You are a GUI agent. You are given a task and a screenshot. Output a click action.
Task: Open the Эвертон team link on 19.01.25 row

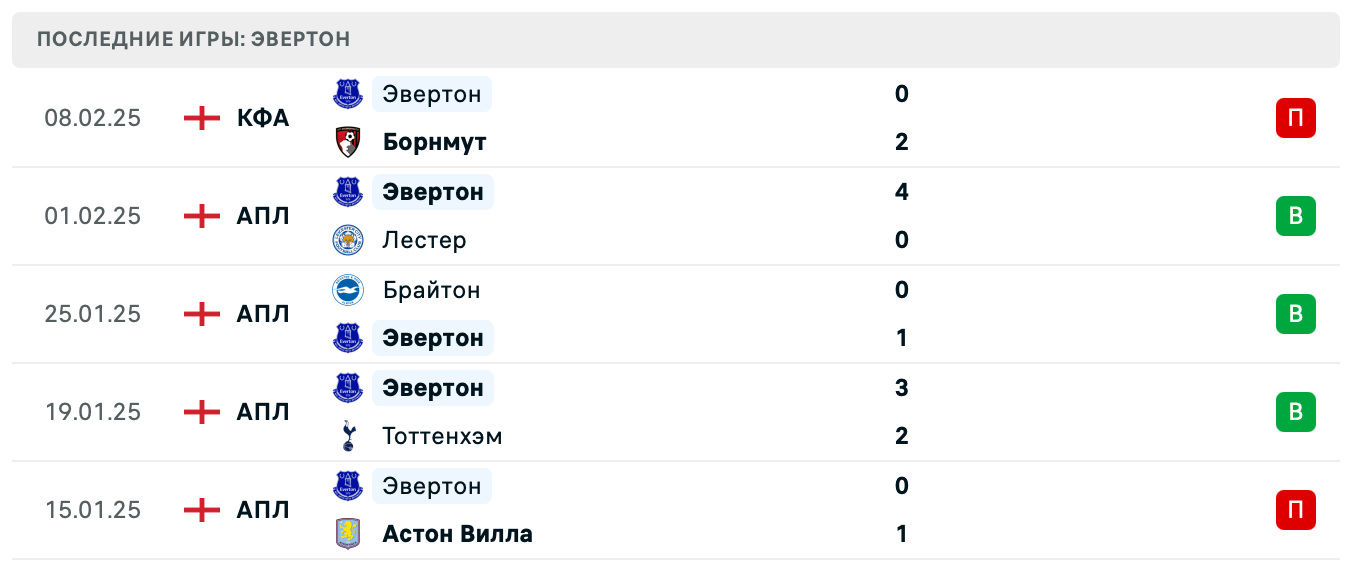tap(432, 387)
